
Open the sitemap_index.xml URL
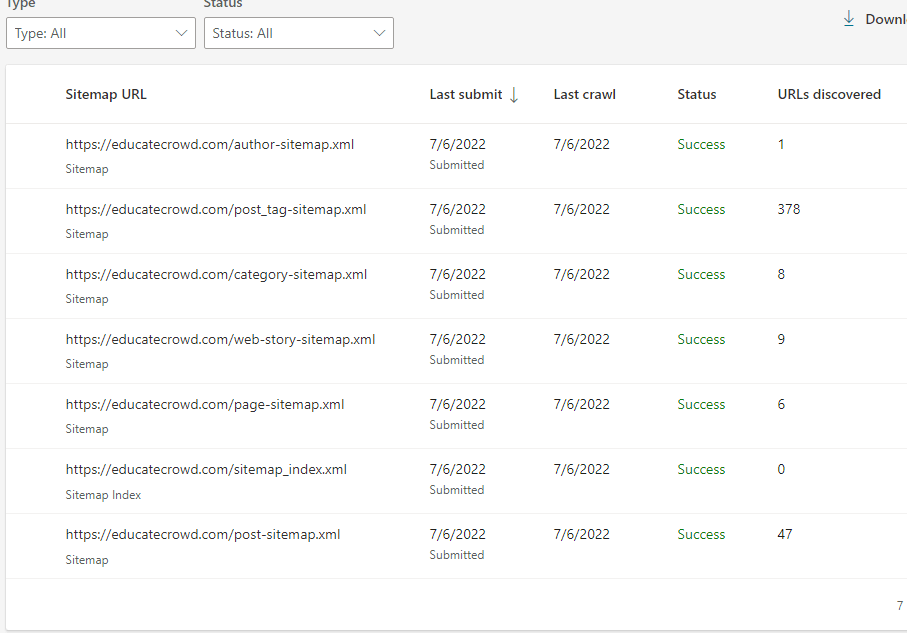[206, 469]
